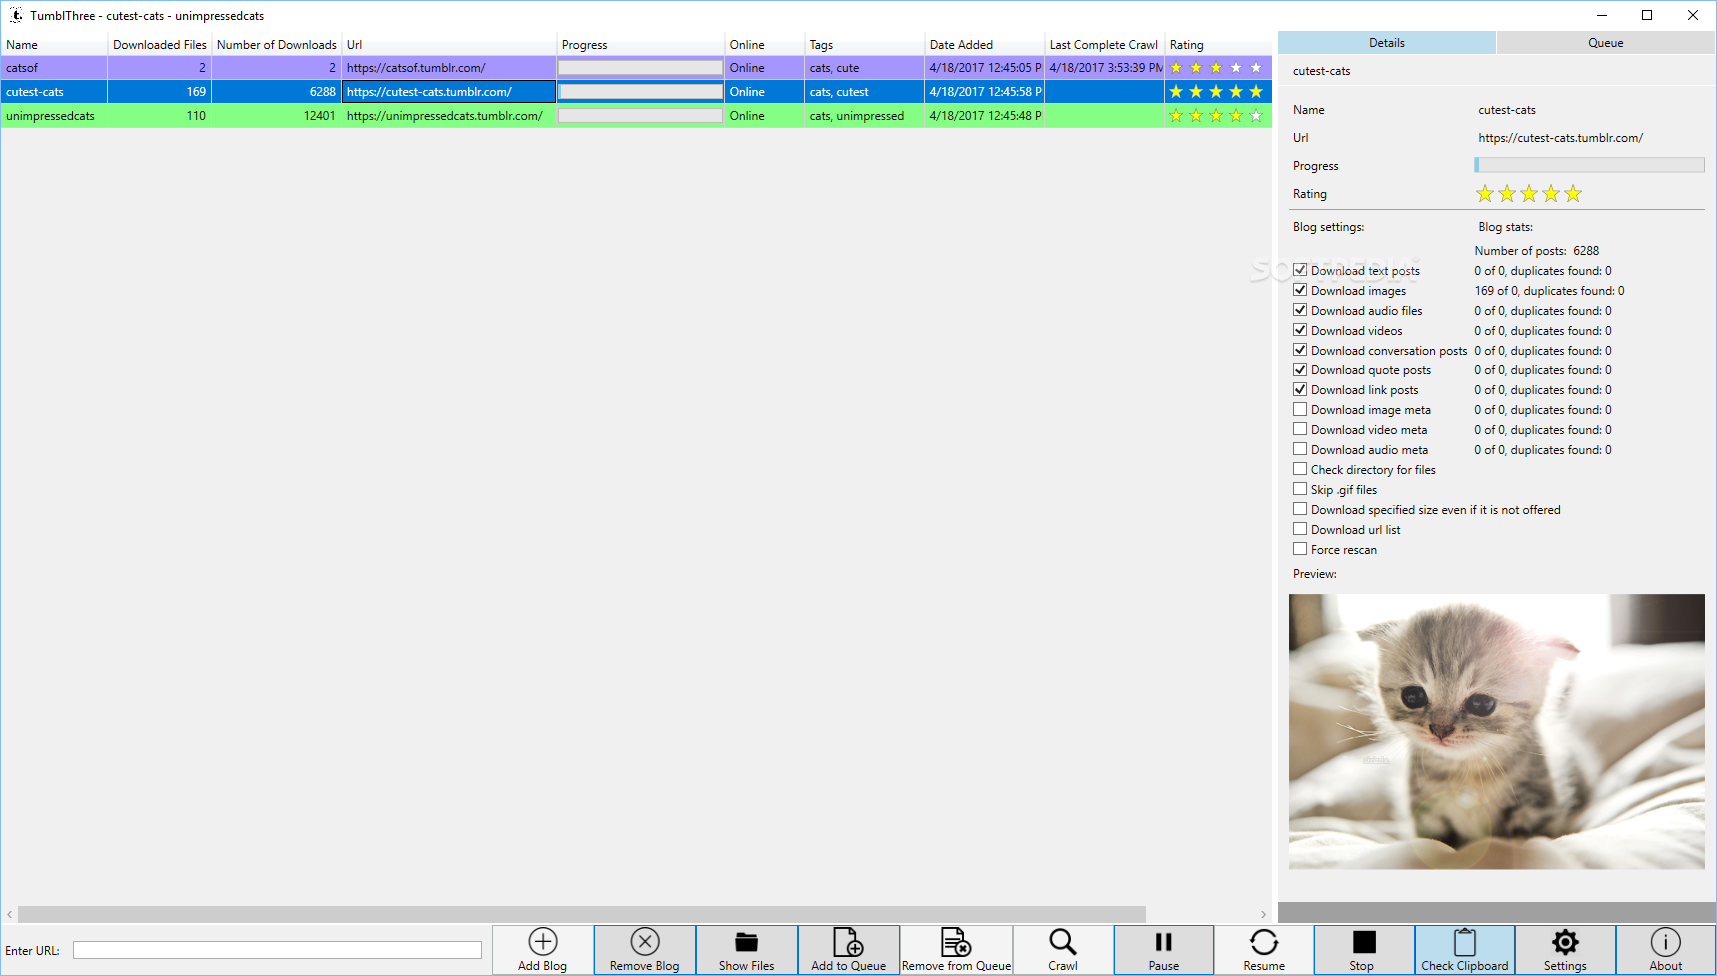Select the catsof blog row
Image resolution: width=1717 pixels, height=976 pixels.
[x=636, y=68]
